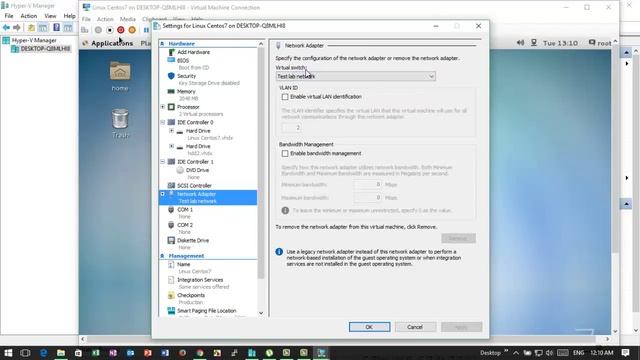
Task: Open Action menu in Hyper-V Manager
Action: coord(29,16)
